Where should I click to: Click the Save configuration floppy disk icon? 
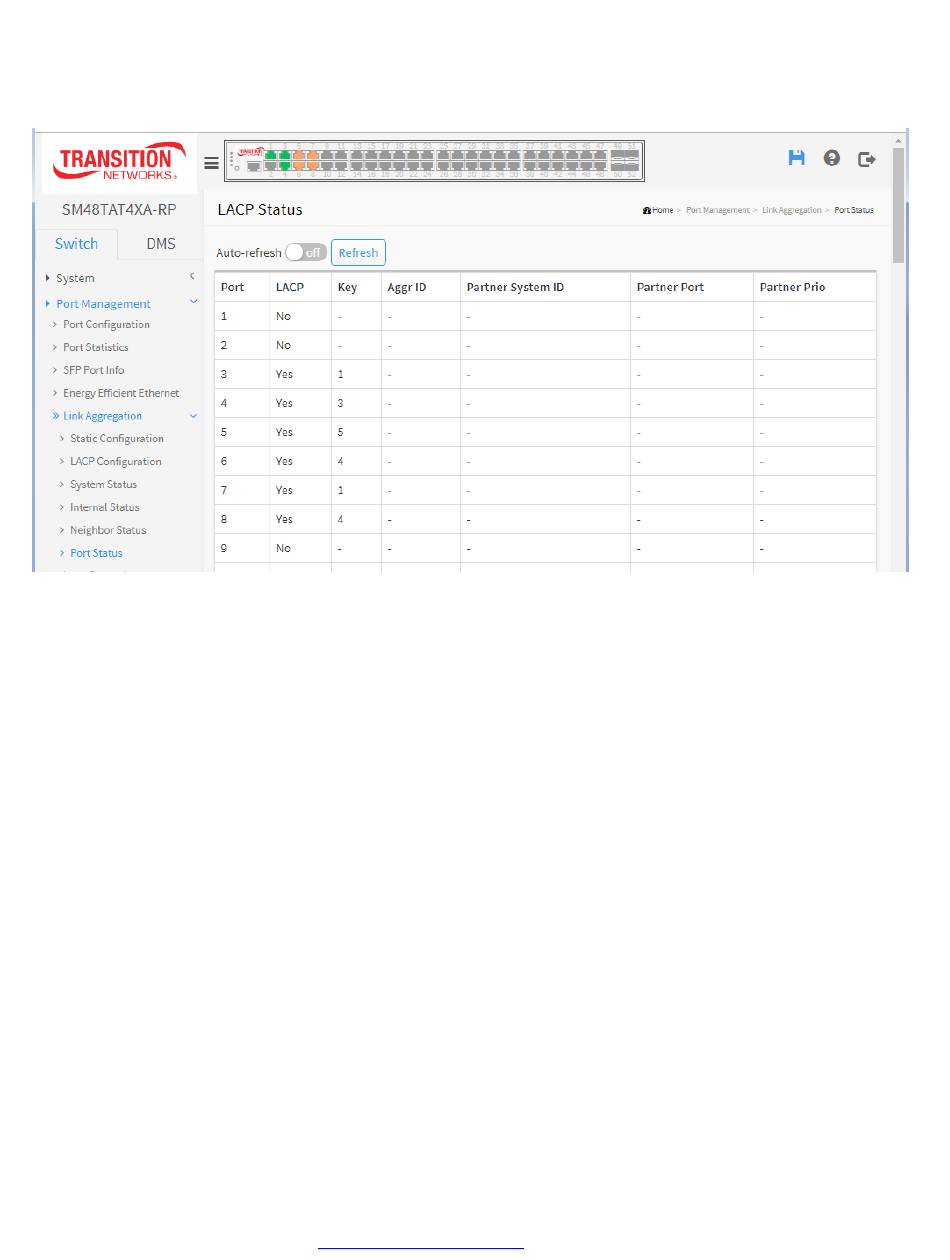tap(796, 158)
